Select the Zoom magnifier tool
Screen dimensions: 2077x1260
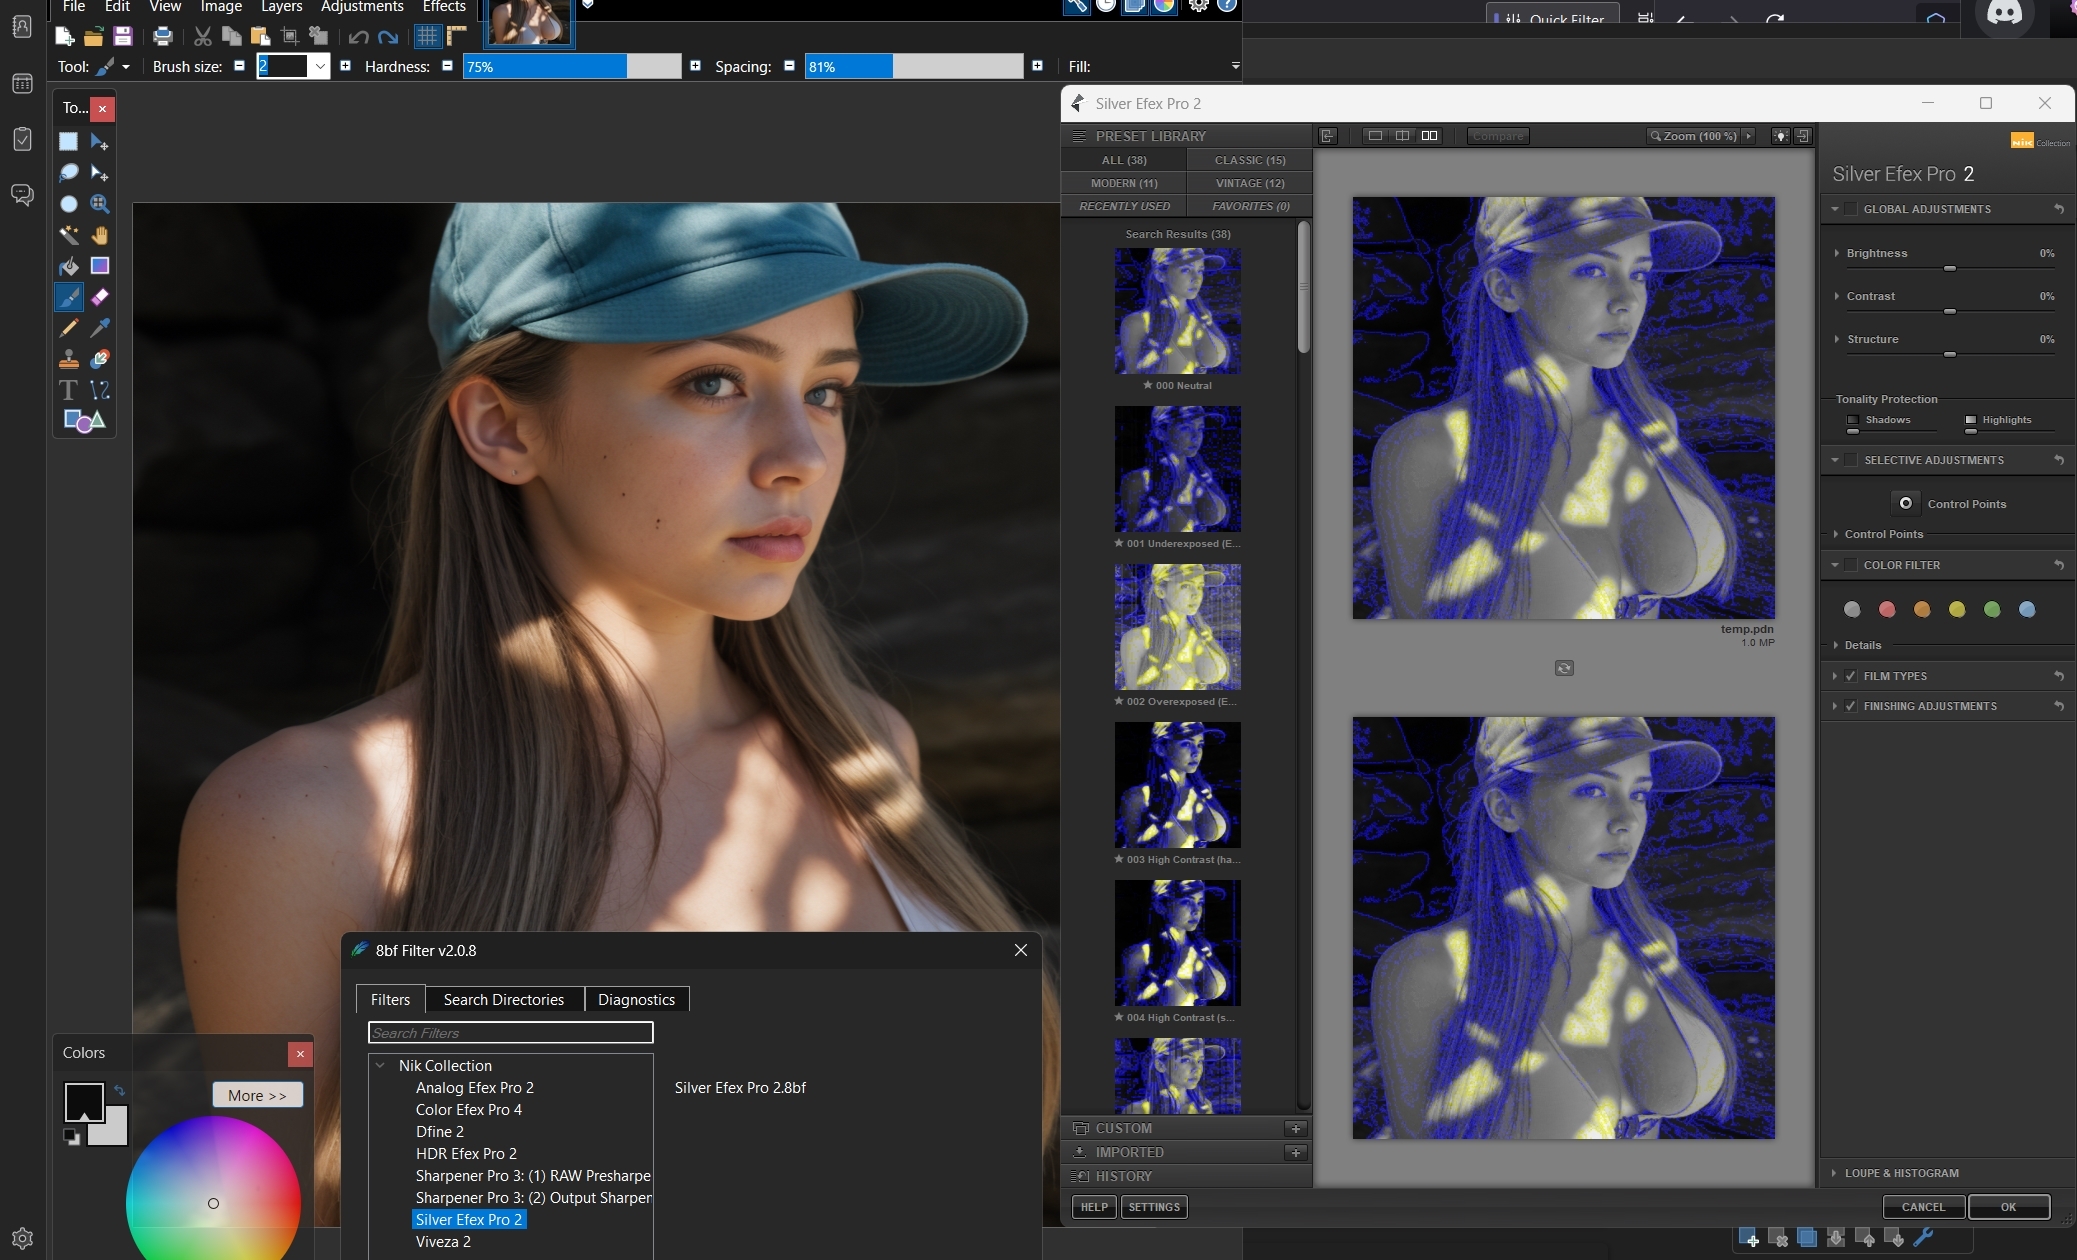99,204
